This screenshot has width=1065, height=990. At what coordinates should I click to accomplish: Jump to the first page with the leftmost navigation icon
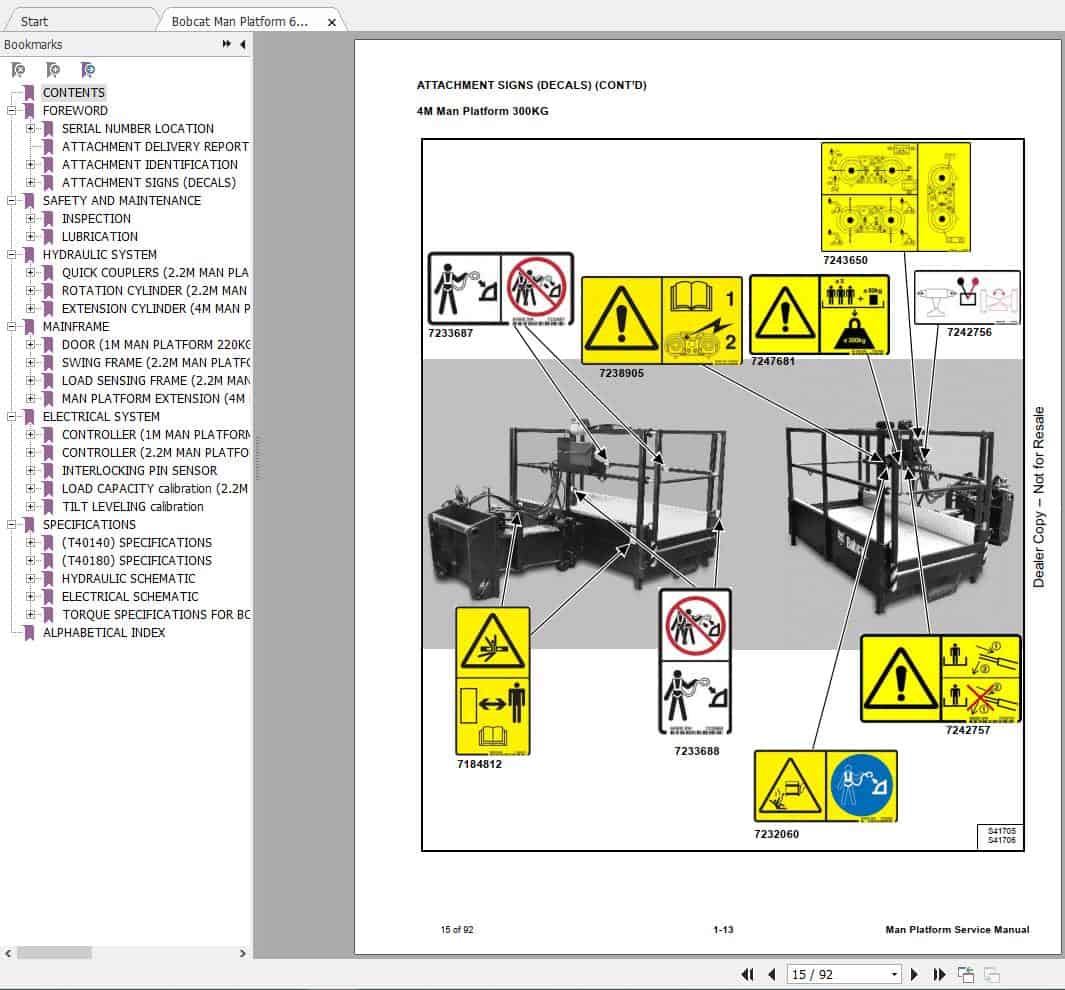coord(747,974)
